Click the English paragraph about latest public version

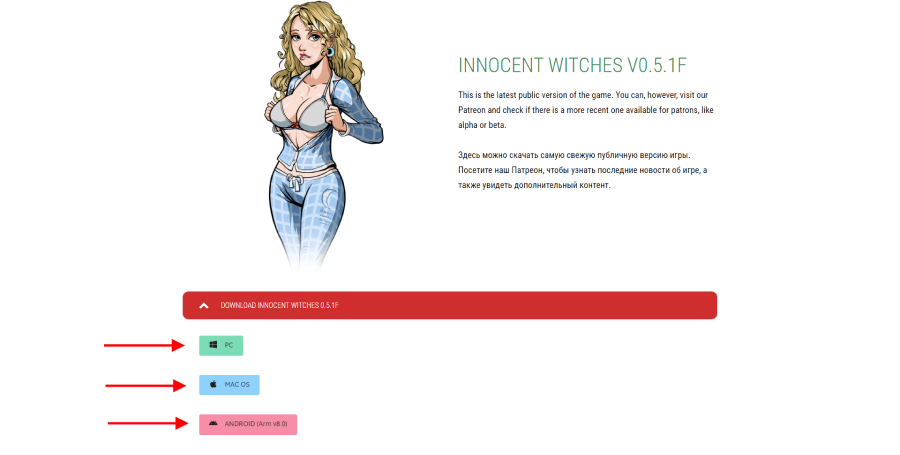[585, 110]
